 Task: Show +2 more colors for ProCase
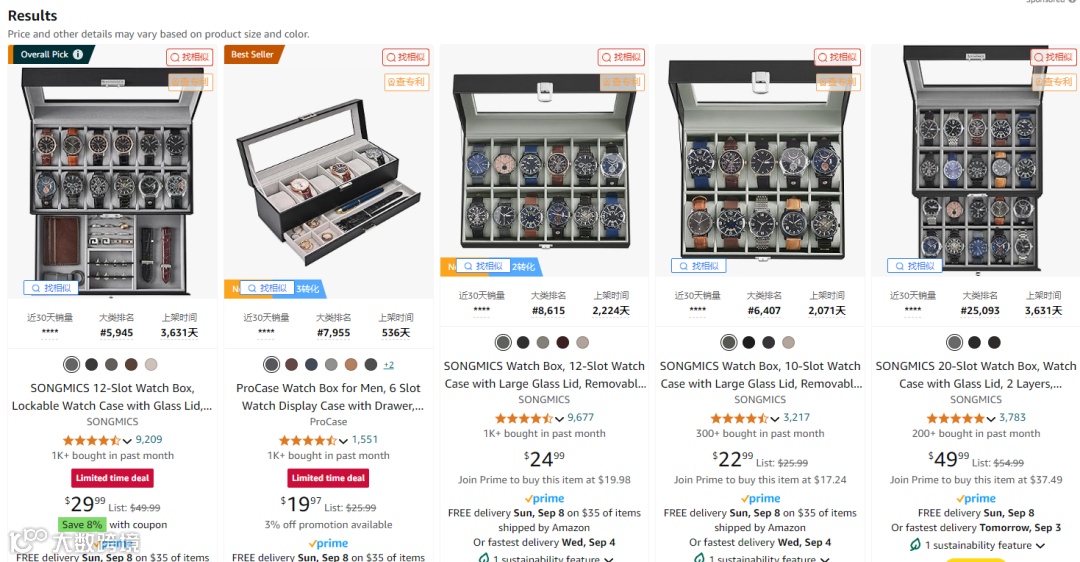[388, 365]
